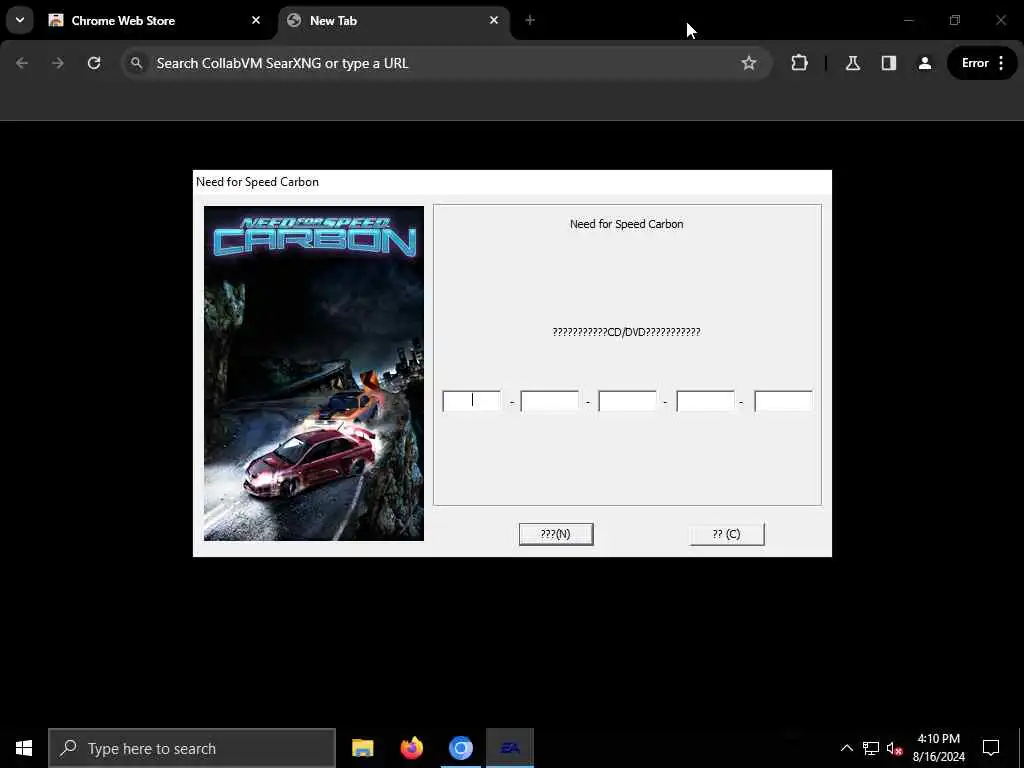Image resolution: width=1024 pixels, height=768 pixels.
Task: Open File Explorer from the taskbar
Action: point(362,748)
